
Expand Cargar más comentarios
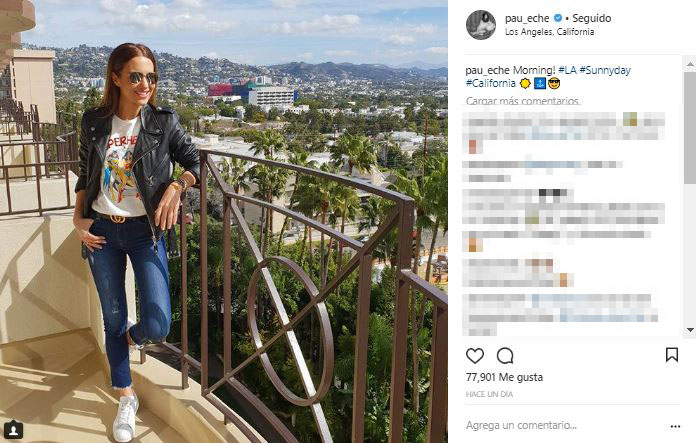pos(522,101)
